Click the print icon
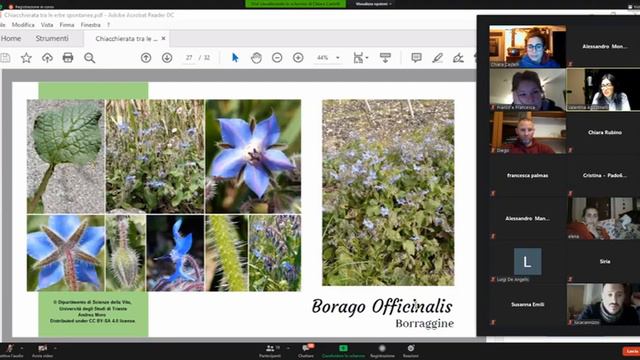Image resolution: width=640 pixels, height=360 pixels. pos(68,58)
